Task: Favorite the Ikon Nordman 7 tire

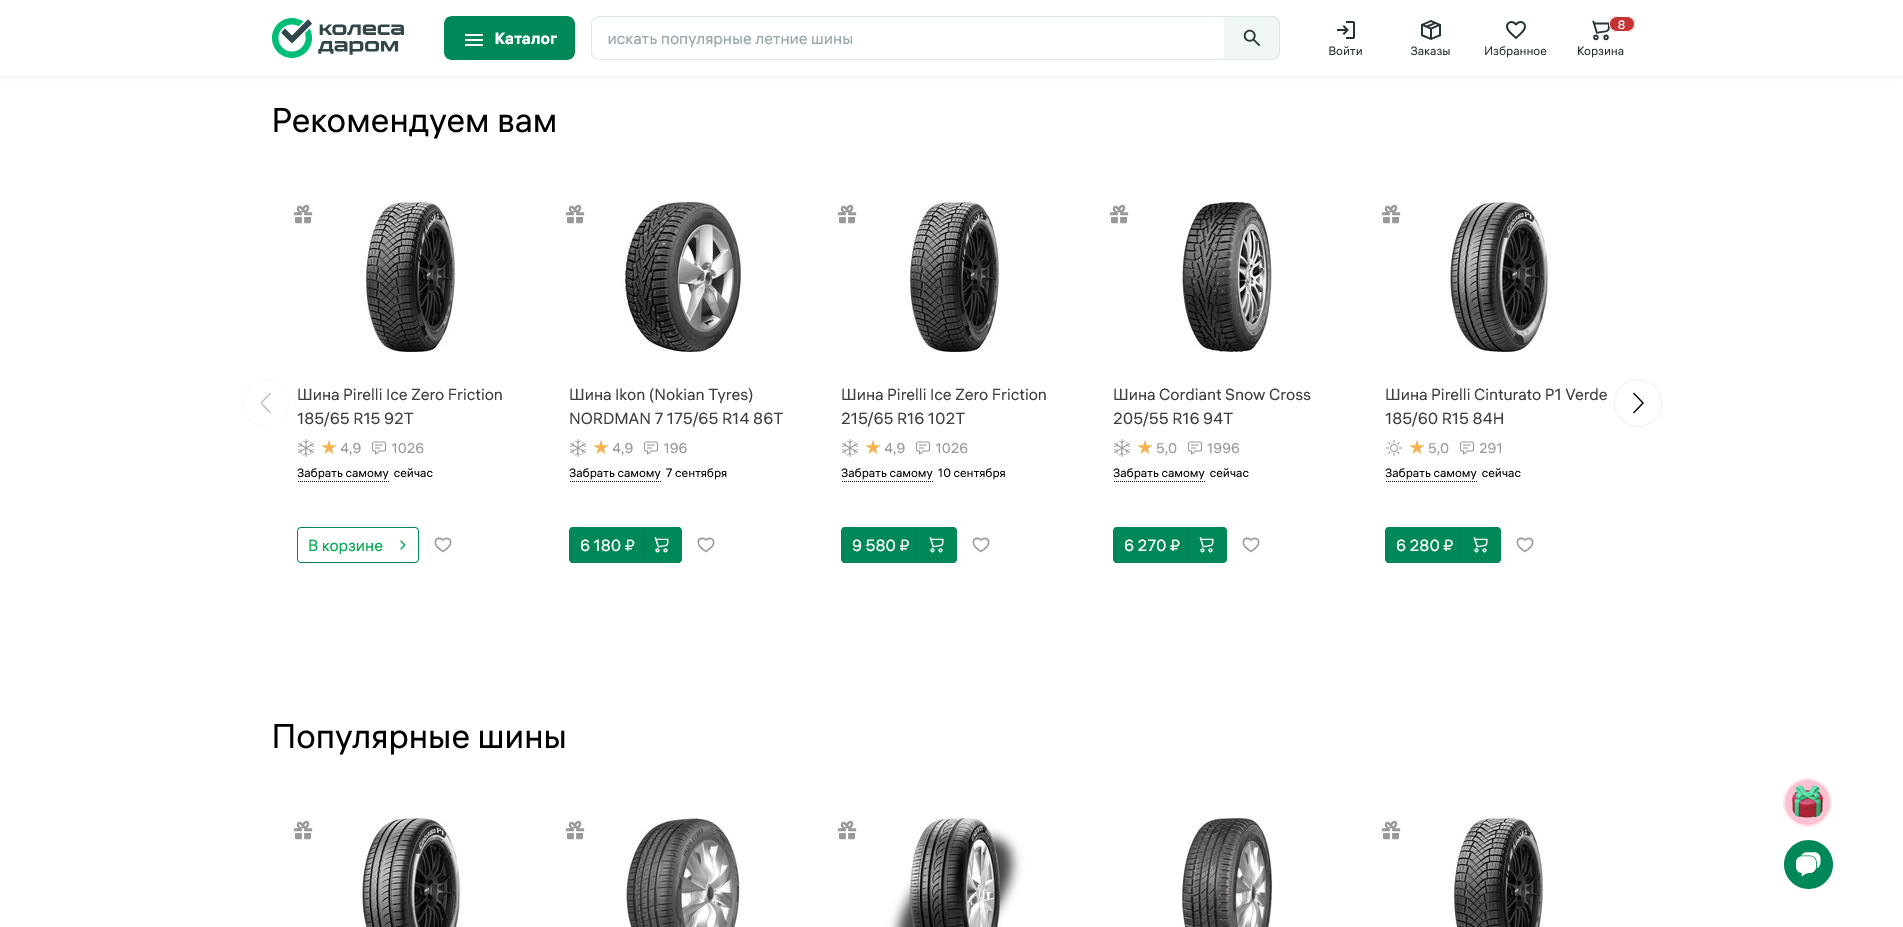Action: tap(706, 545)
